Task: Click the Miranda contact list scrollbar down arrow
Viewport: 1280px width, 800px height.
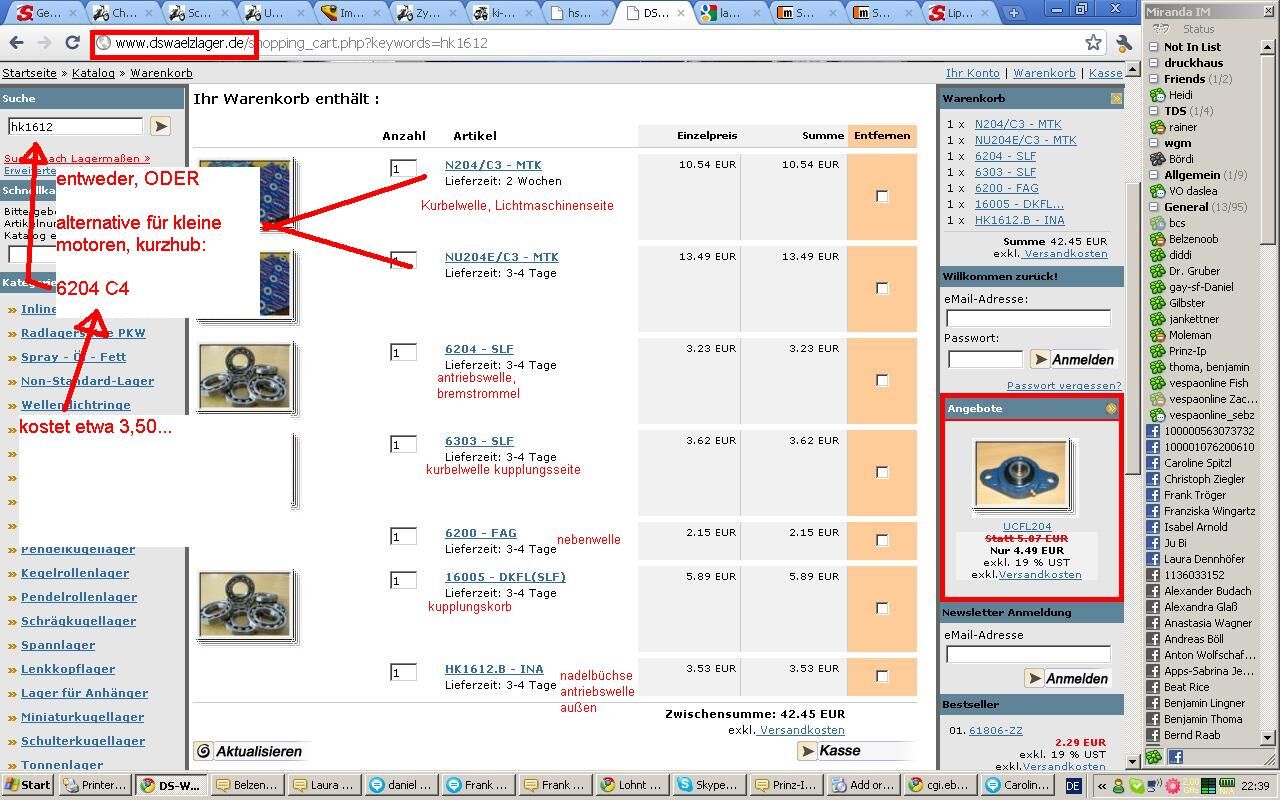Action: pos(1268,737)
